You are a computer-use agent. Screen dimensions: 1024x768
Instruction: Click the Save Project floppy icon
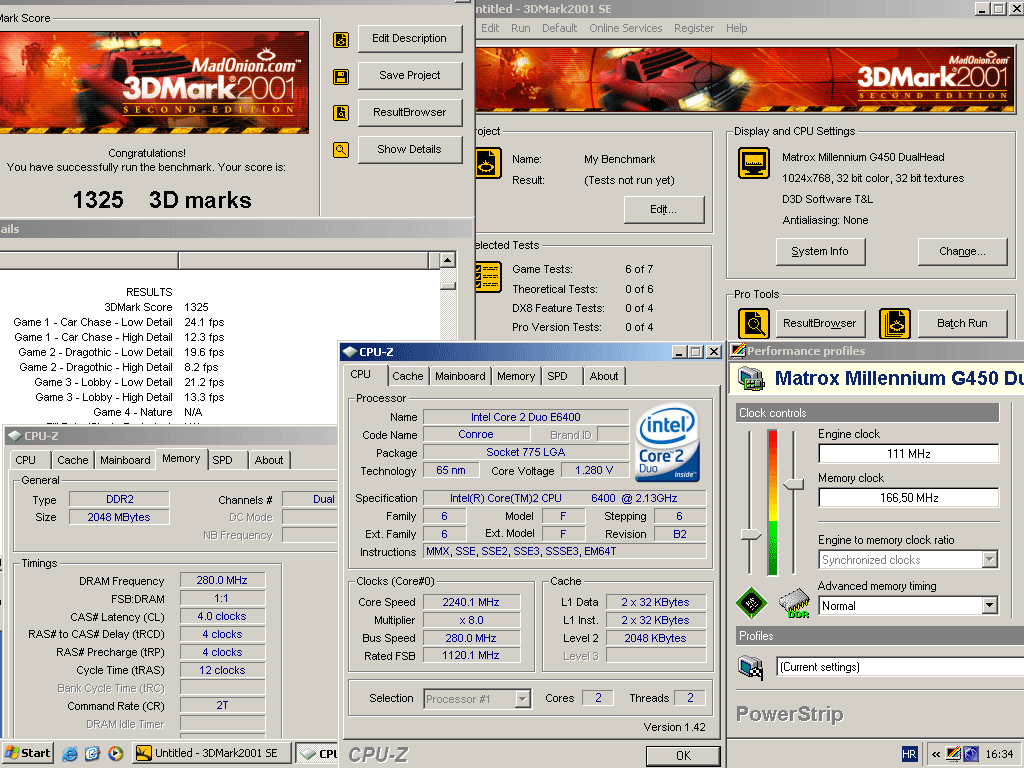[x=341, y=76]
